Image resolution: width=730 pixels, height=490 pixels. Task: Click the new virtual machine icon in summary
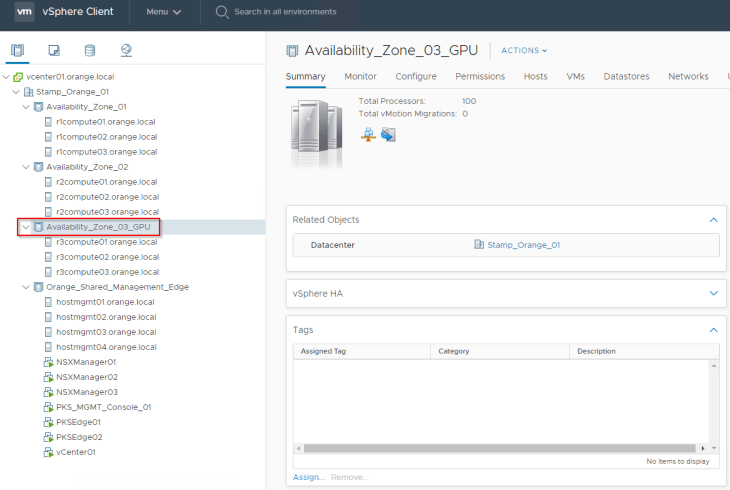click(x=388, y=134)
